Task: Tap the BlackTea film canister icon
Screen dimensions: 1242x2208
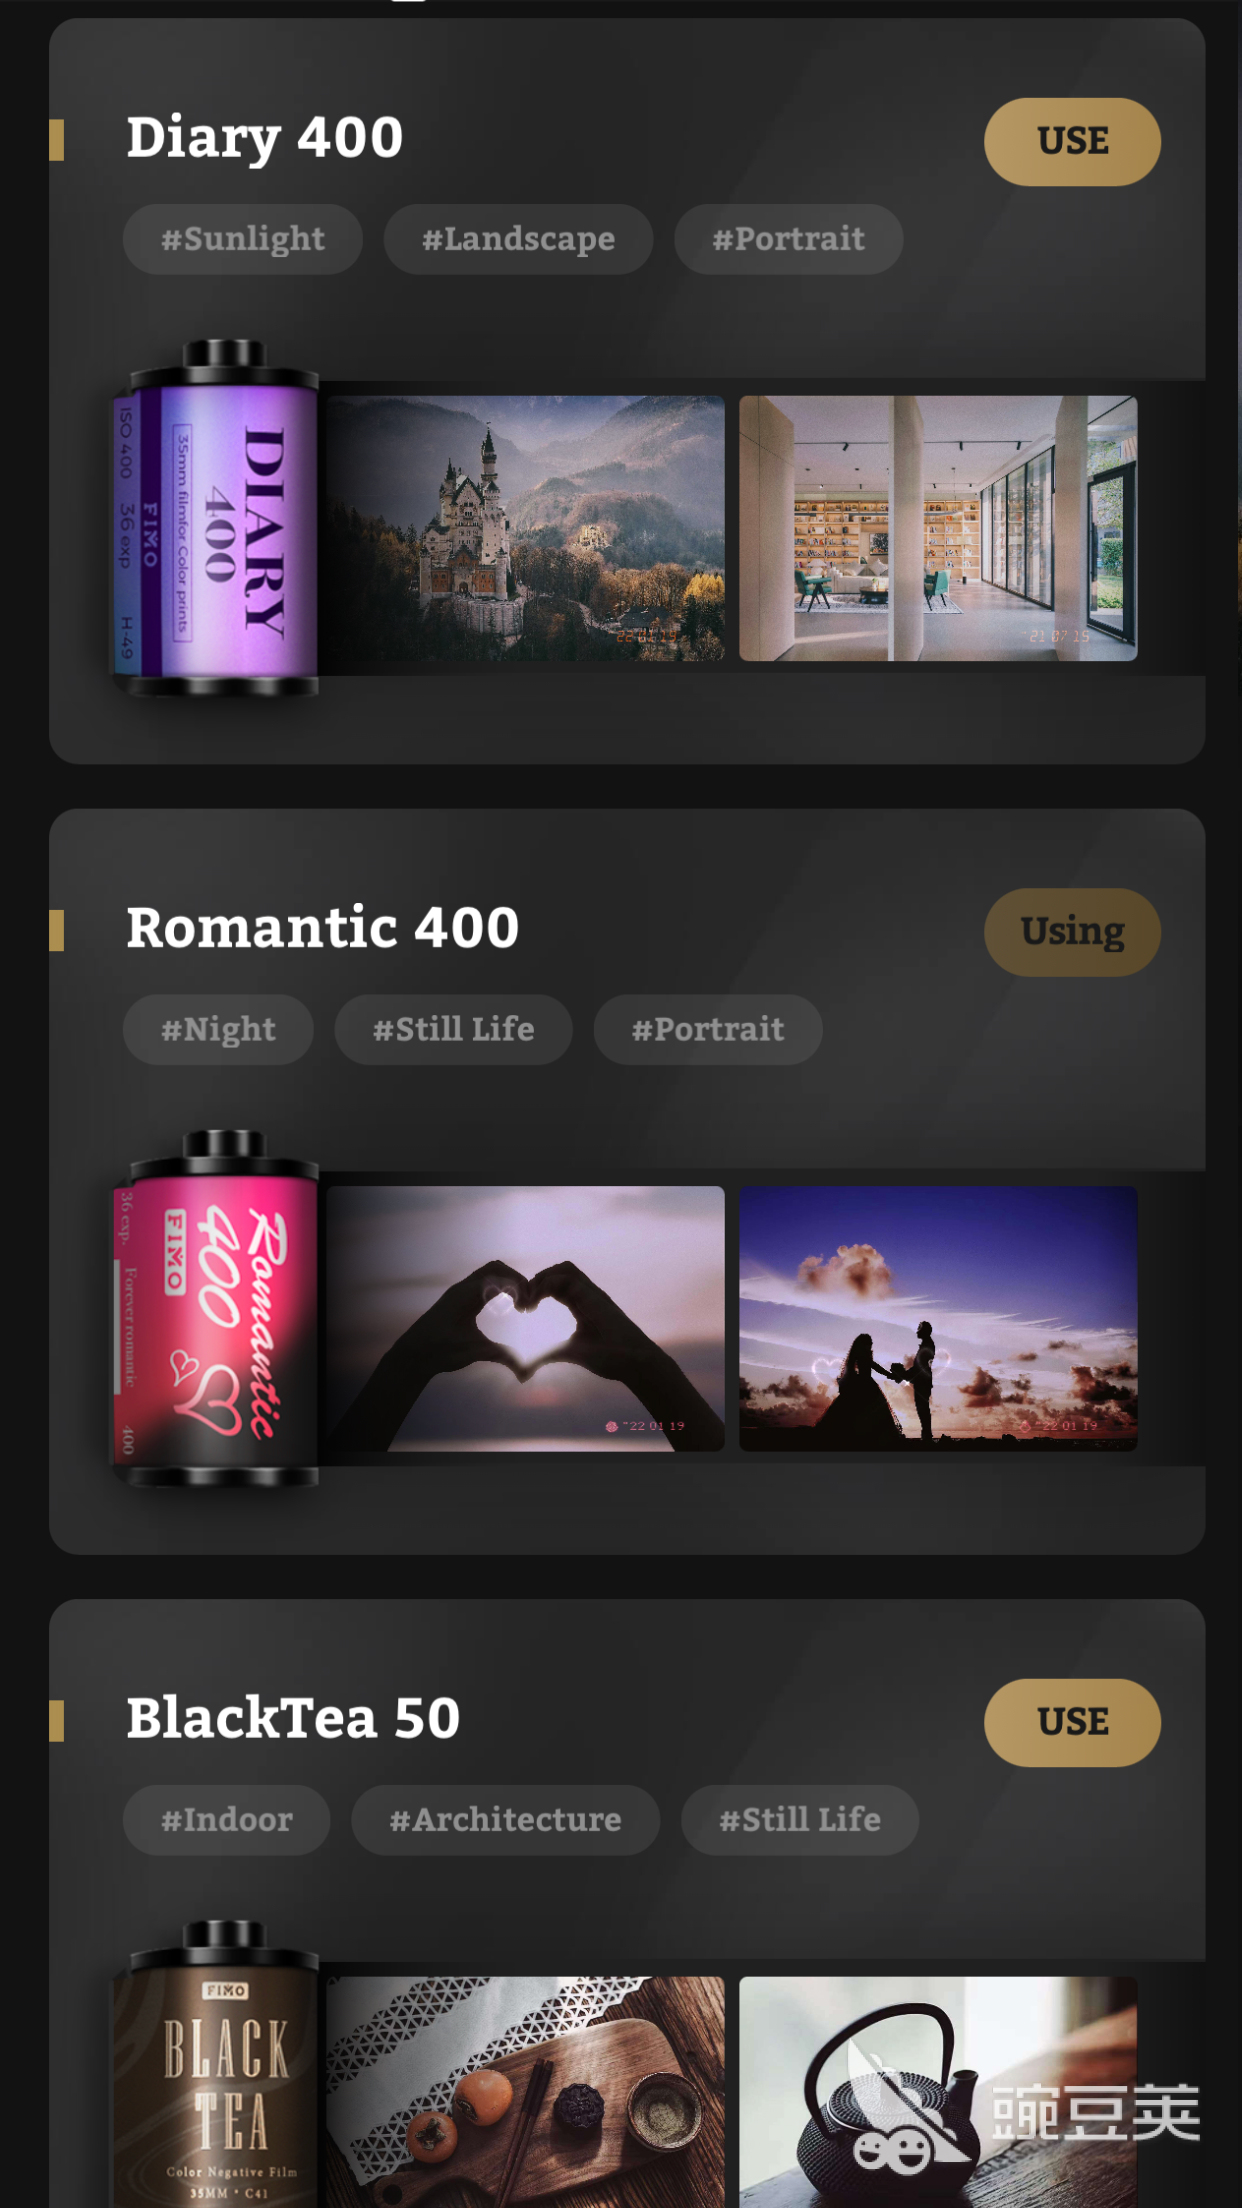Action: coord(216,2063)
